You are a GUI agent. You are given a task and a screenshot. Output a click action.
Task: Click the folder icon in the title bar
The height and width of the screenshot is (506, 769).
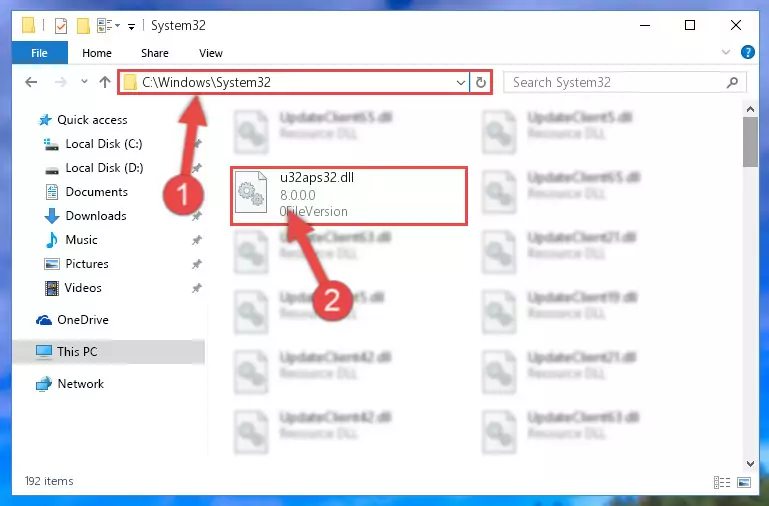pyautogui.click(x=29, y=25)
